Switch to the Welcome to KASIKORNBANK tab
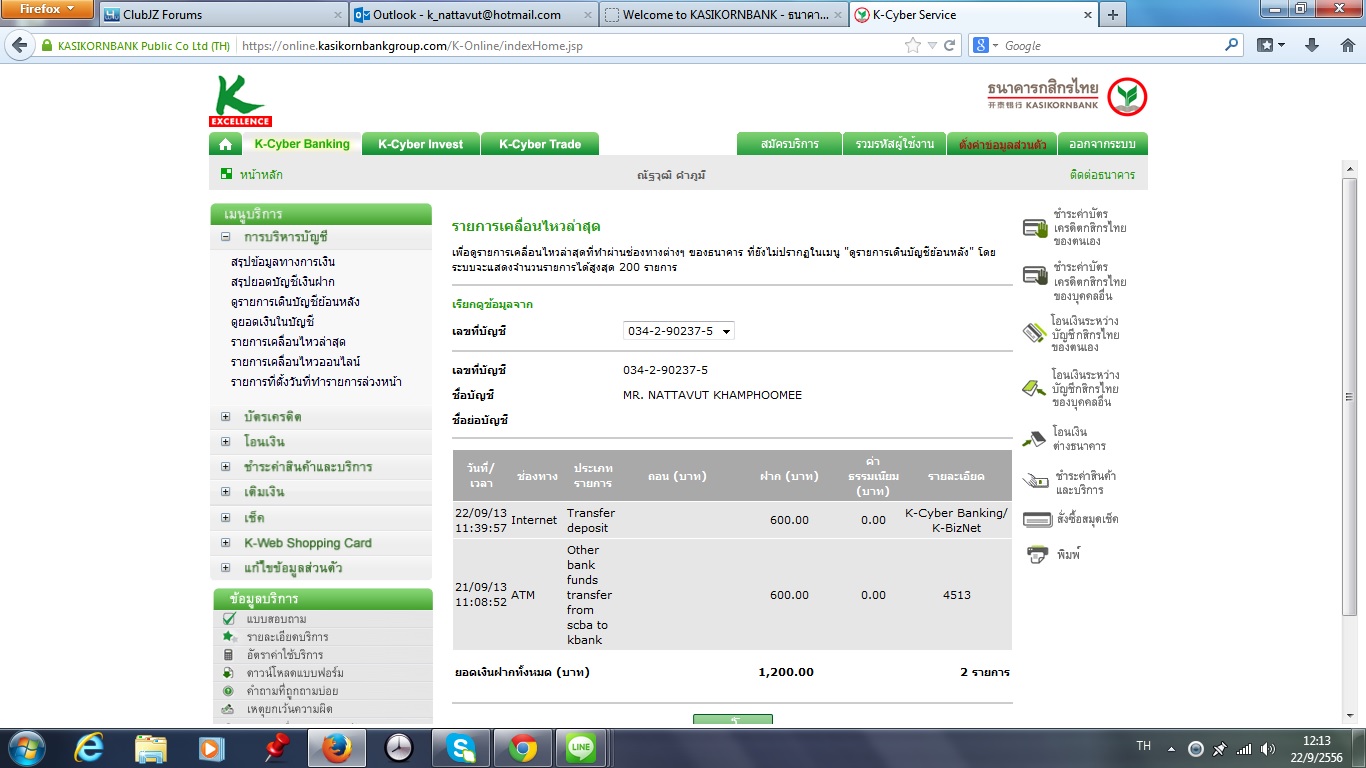This screenshot has height=768, width=1366. tap(724, 15)
